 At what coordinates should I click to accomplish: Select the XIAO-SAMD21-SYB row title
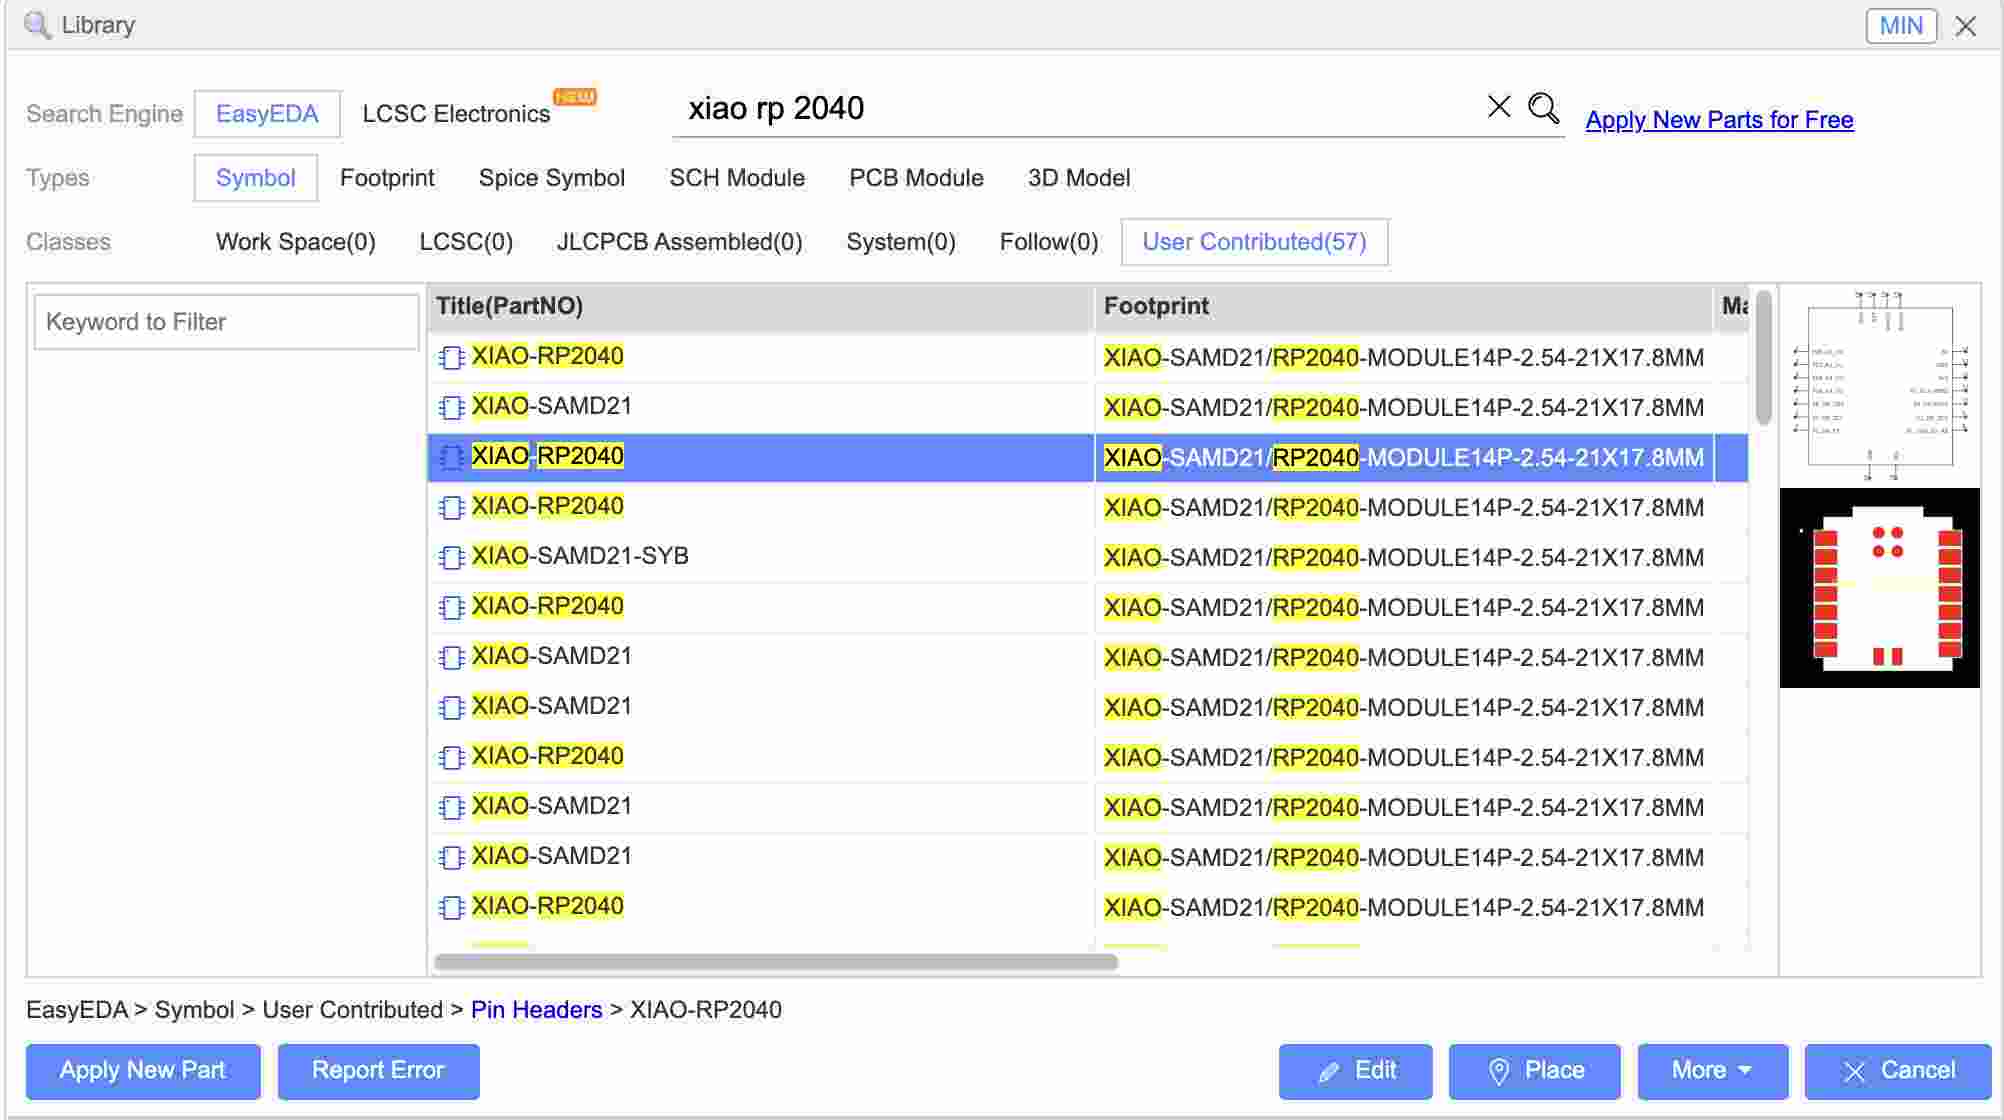(x=580, y=556)
